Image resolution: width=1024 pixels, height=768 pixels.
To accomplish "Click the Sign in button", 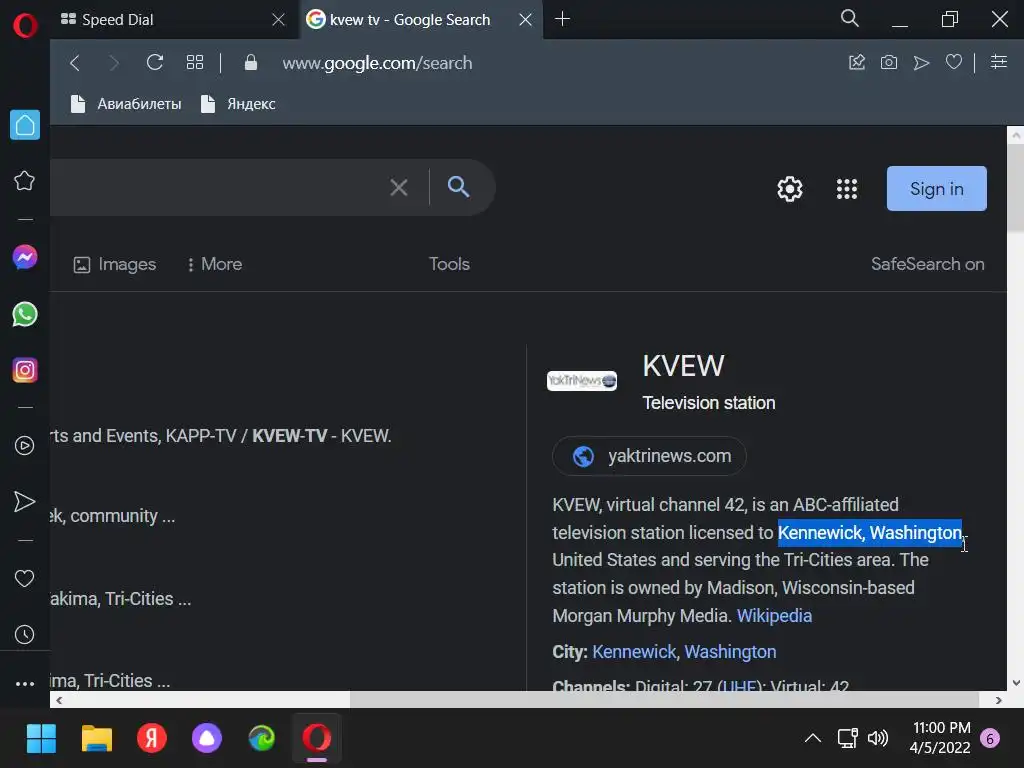I will tap(936, 189).
